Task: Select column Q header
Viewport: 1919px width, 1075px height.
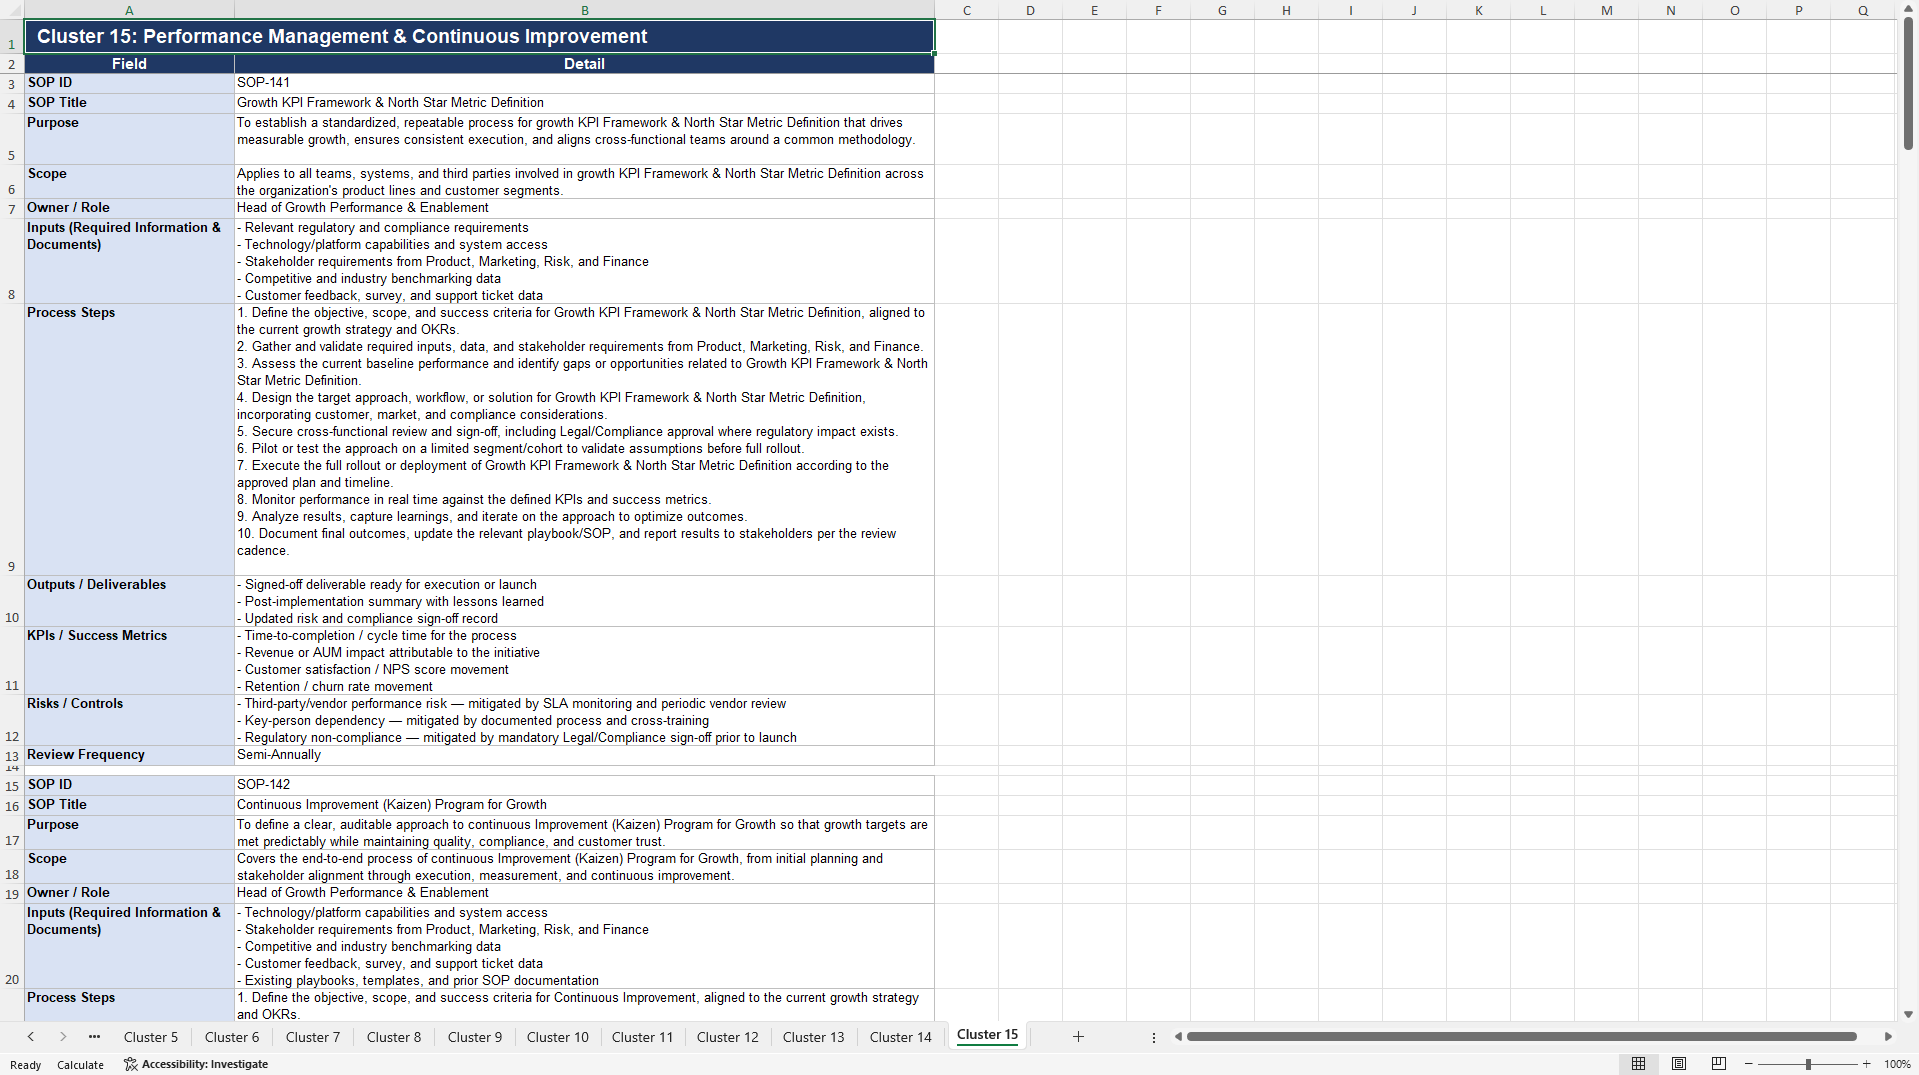Action: (1863, 10)
